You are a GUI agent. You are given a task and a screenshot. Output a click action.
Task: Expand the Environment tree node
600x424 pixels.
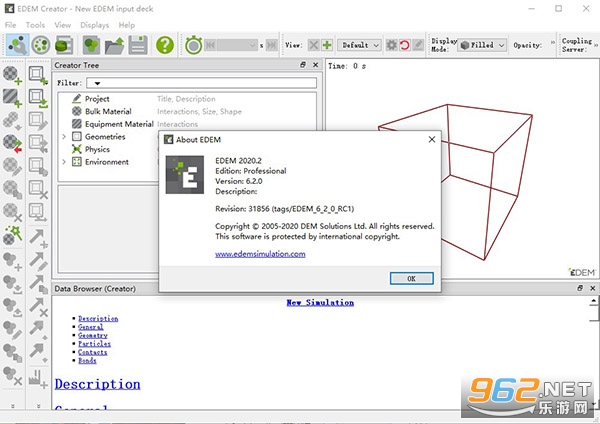coord(64,162)
